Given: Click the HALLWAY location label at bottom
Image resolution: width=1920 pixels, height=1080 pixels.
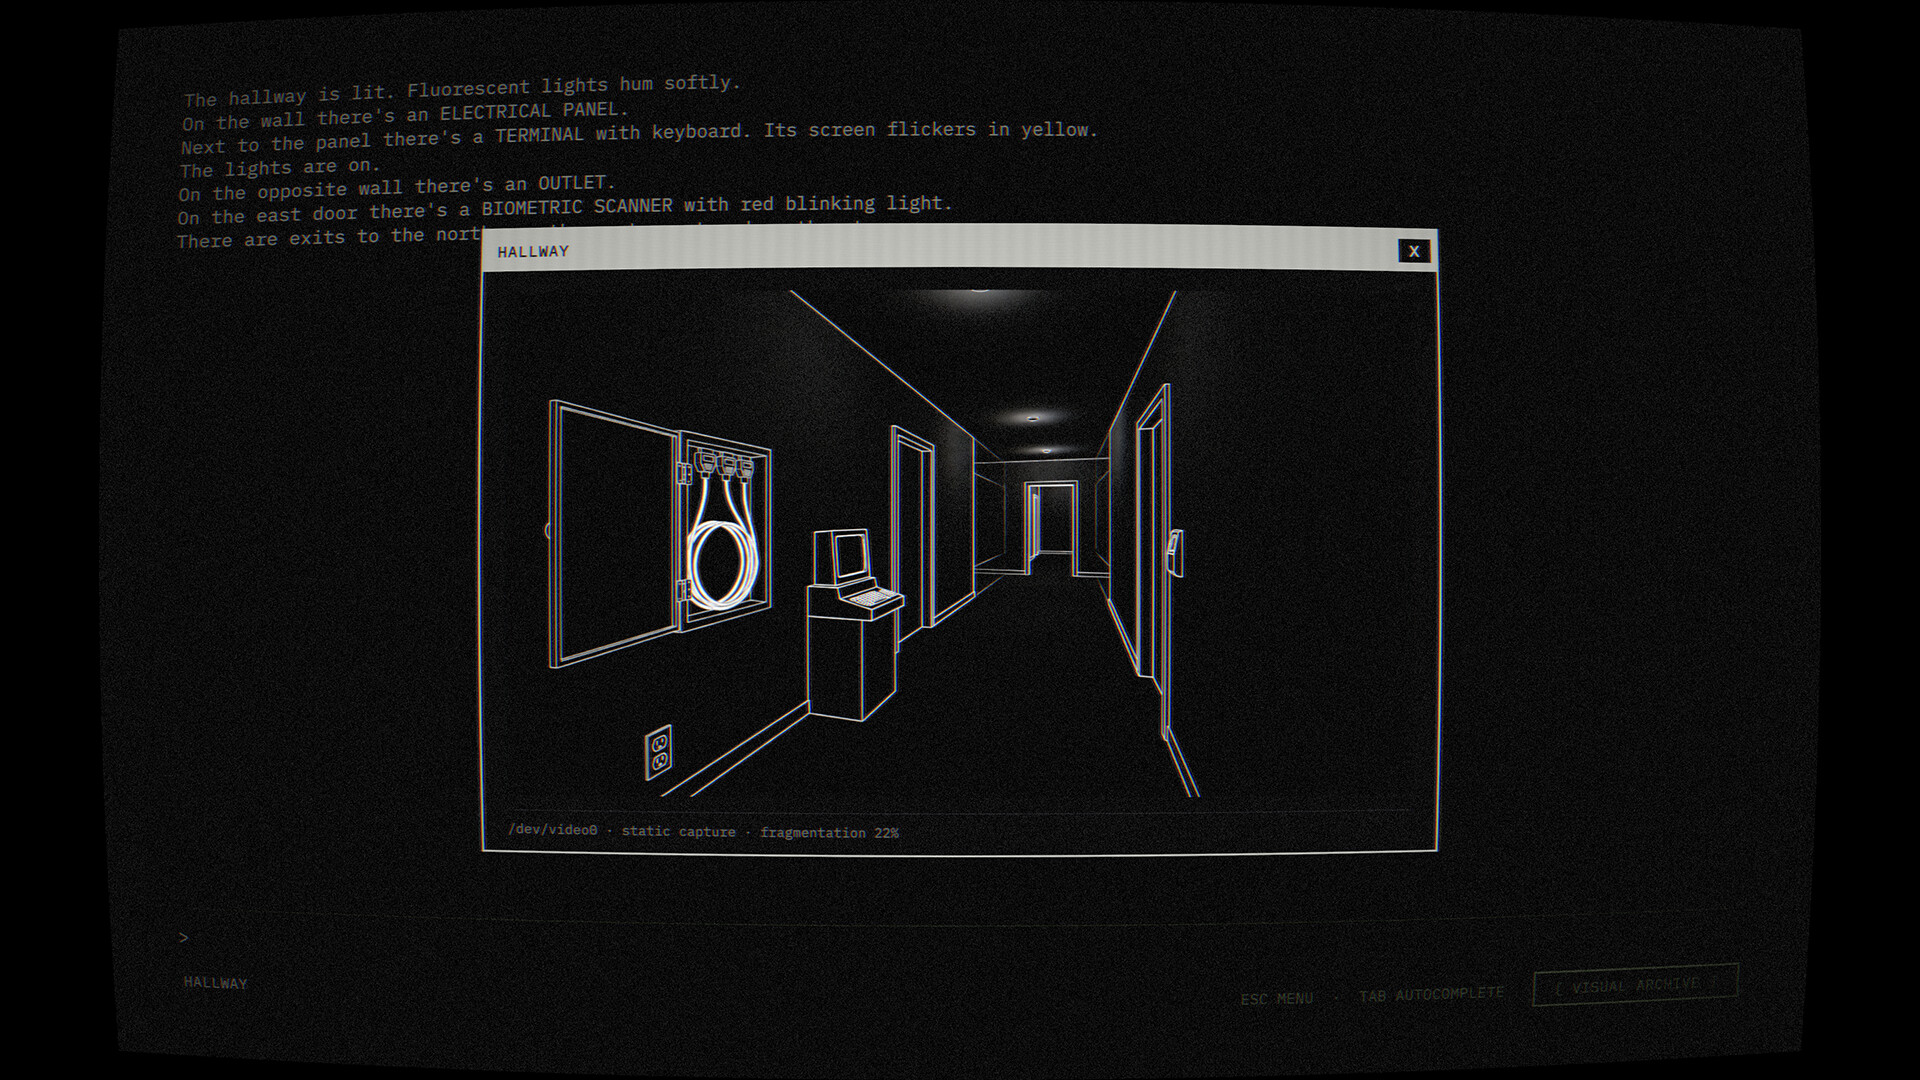Looking at the screenshot, I should 215,983.
